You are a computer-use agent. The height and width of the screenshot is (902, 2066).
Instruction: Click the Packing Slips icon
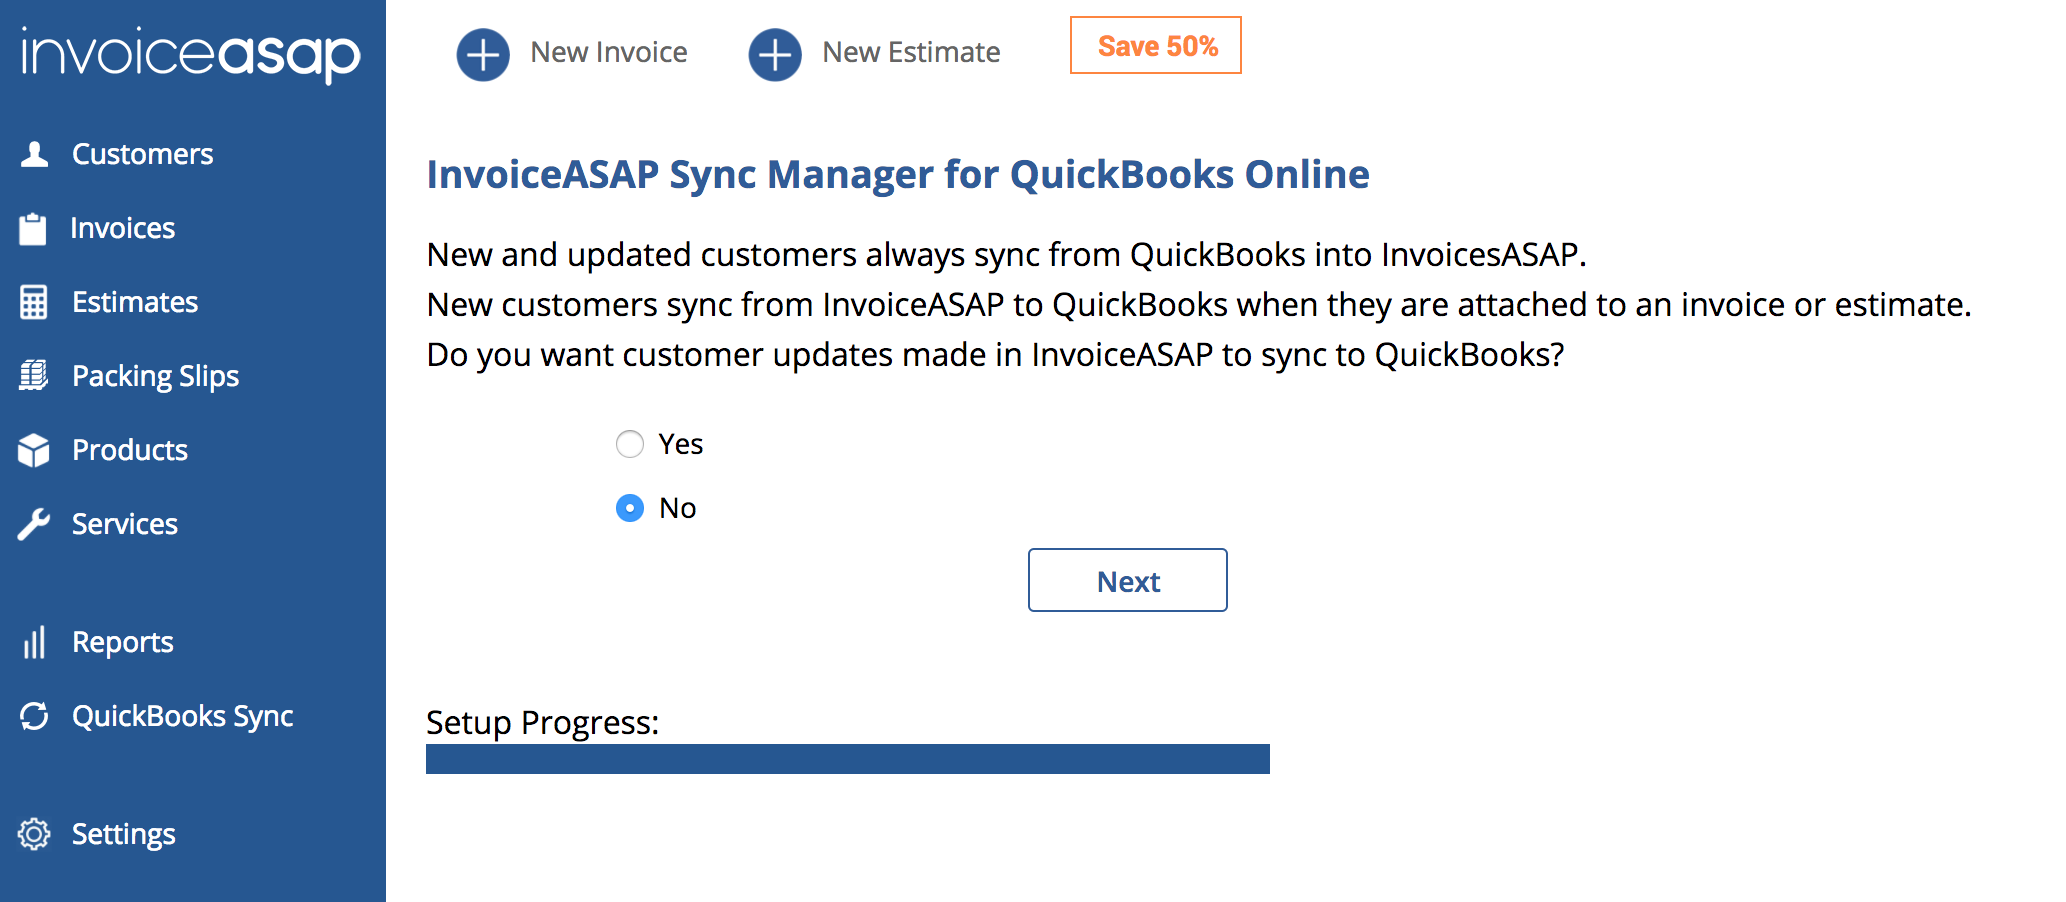(x=33, y=376)
